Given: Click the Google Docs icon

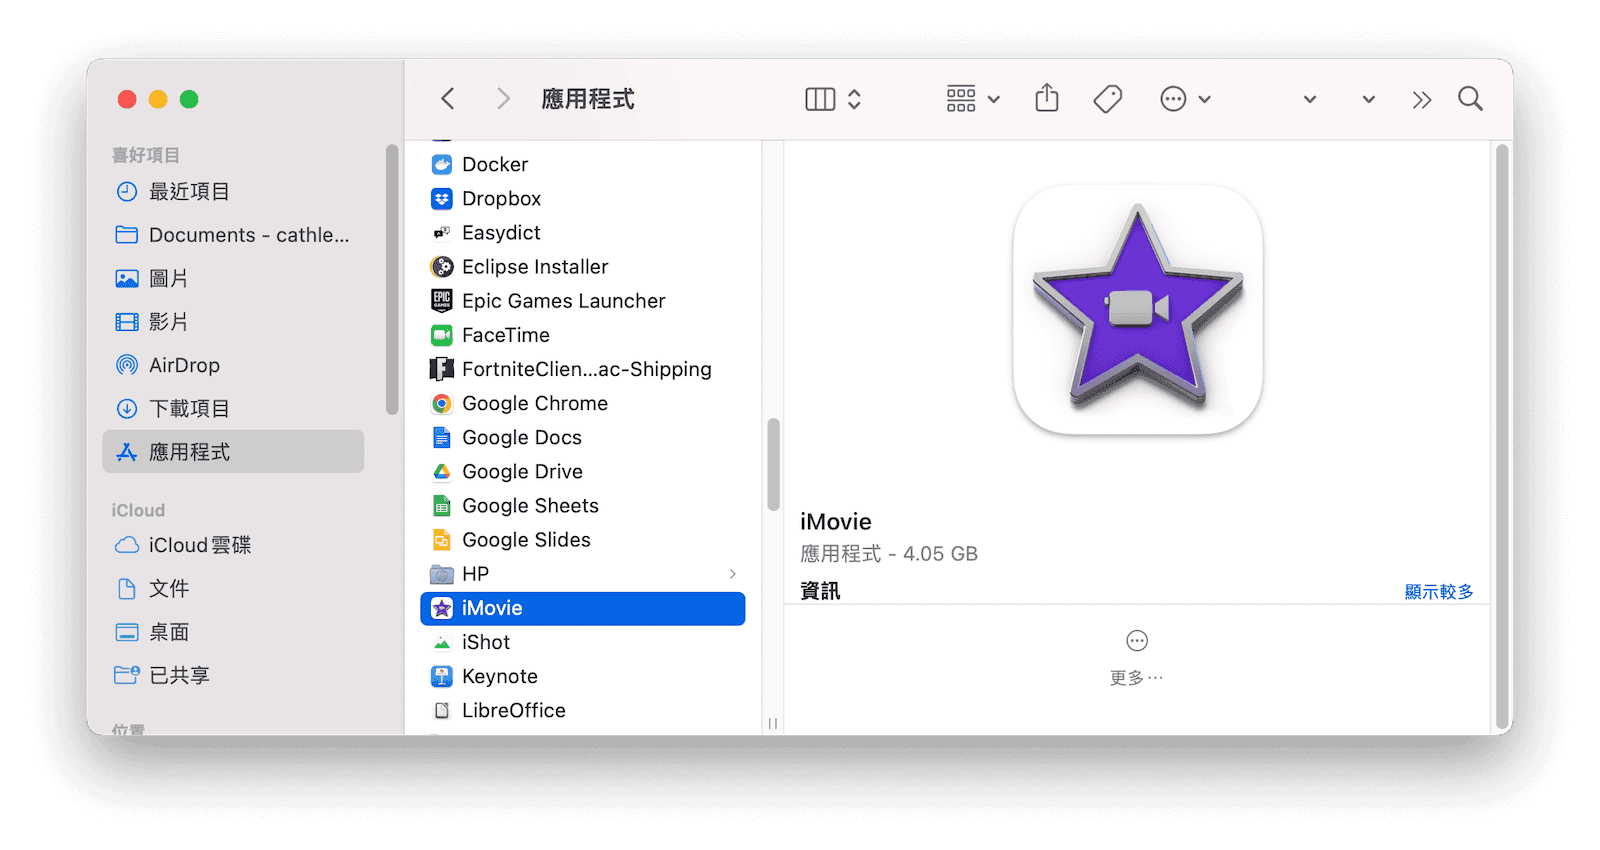Looking at the screenshot, I should point(441,437).
